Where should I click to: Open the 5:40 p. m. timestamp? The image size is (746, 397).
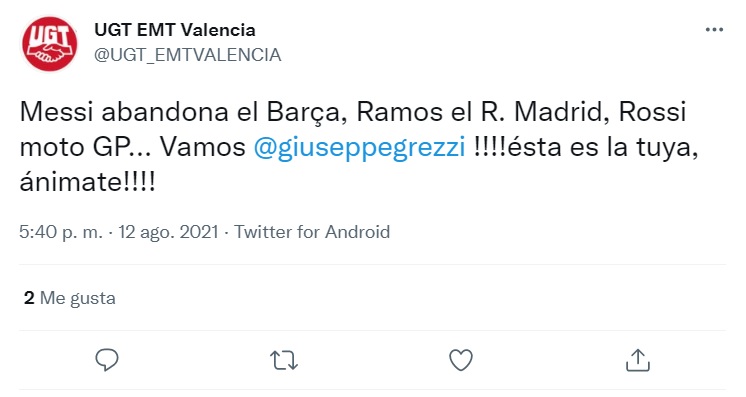(x=61, y=232)
